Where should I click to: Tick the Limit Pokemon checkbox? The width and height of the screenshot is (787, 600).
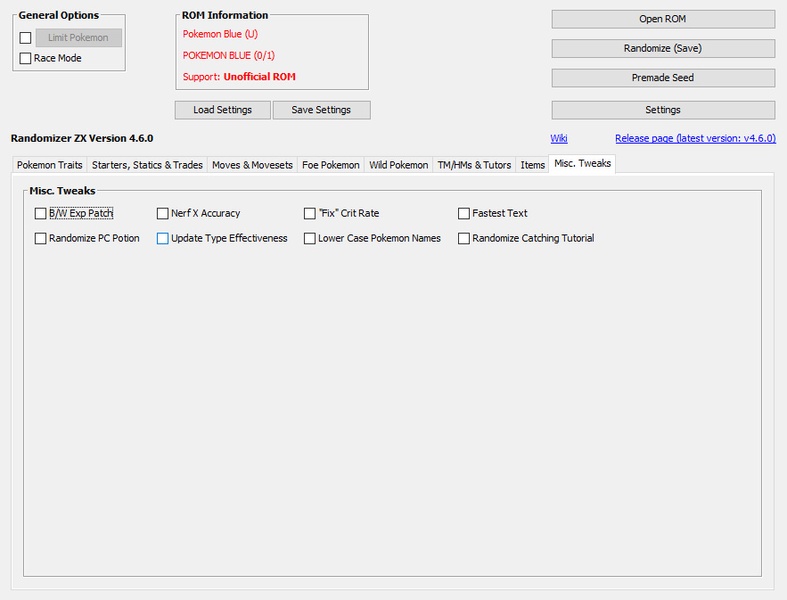[25, 38]
